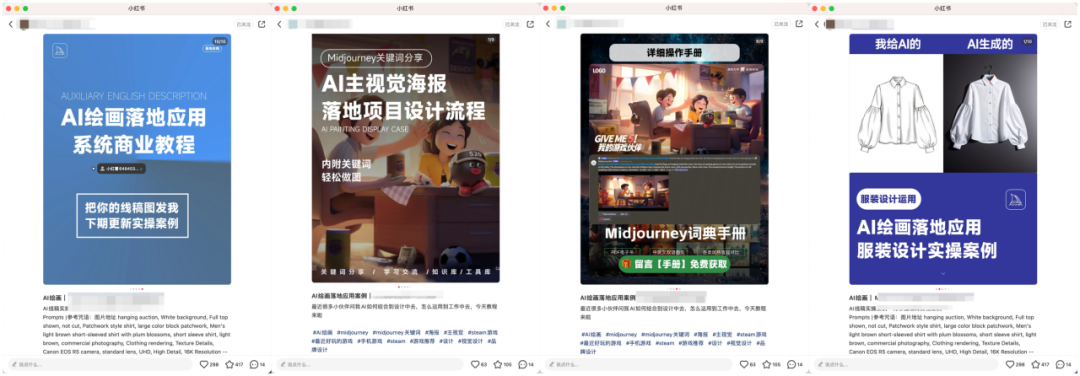The width and height of the screenshot is (1080, 376).
Task: Favorite the 服装设计实操案例 post with star icon
Action: click(1035, 364)
